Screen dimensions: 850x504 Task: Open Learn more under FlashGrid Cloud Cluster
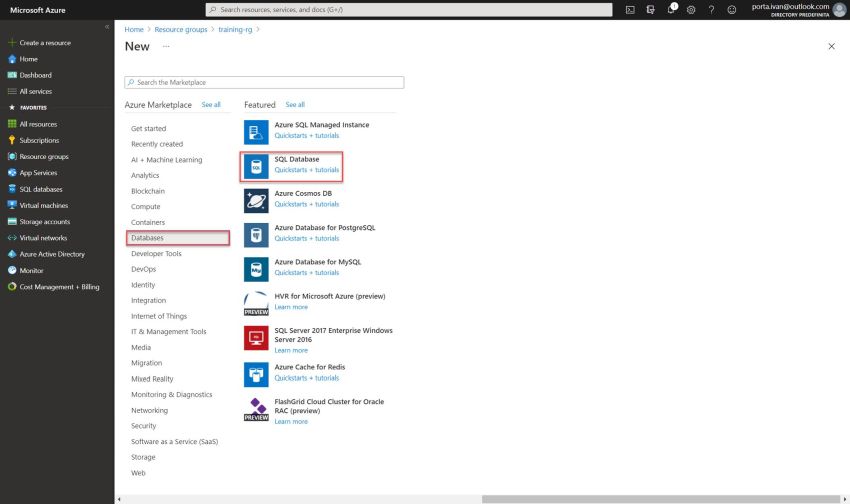point(291,422)
